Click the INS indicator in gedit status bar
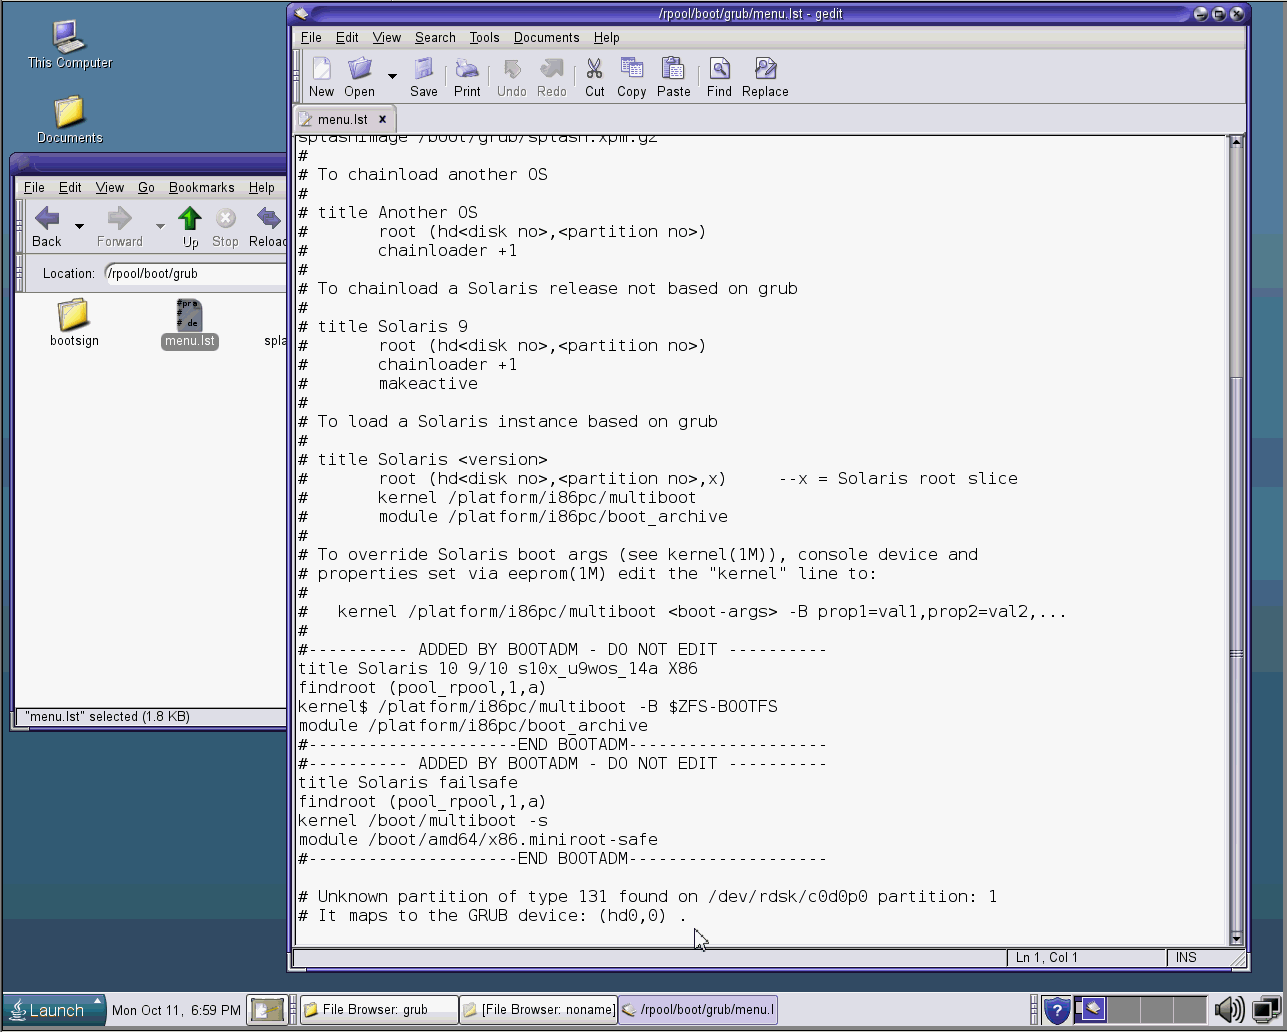The width and height of the screenshot is (1287, 1032). [1186, 958]
